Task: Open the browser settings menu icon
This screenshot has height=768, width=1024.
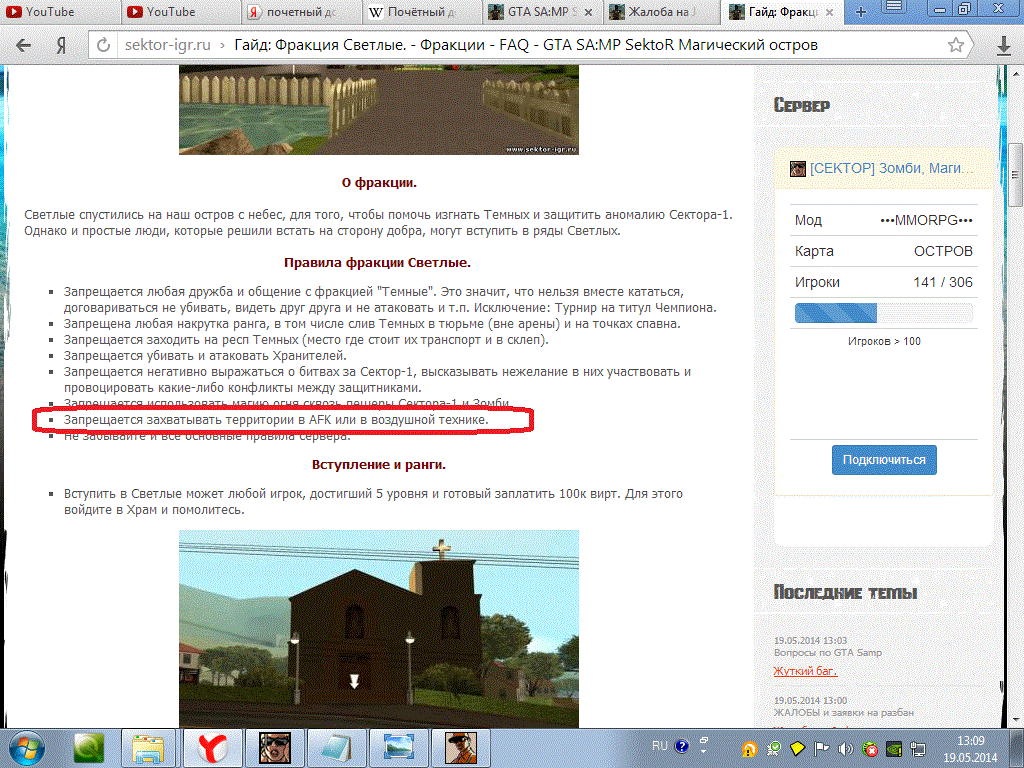Action: [894, 8]
